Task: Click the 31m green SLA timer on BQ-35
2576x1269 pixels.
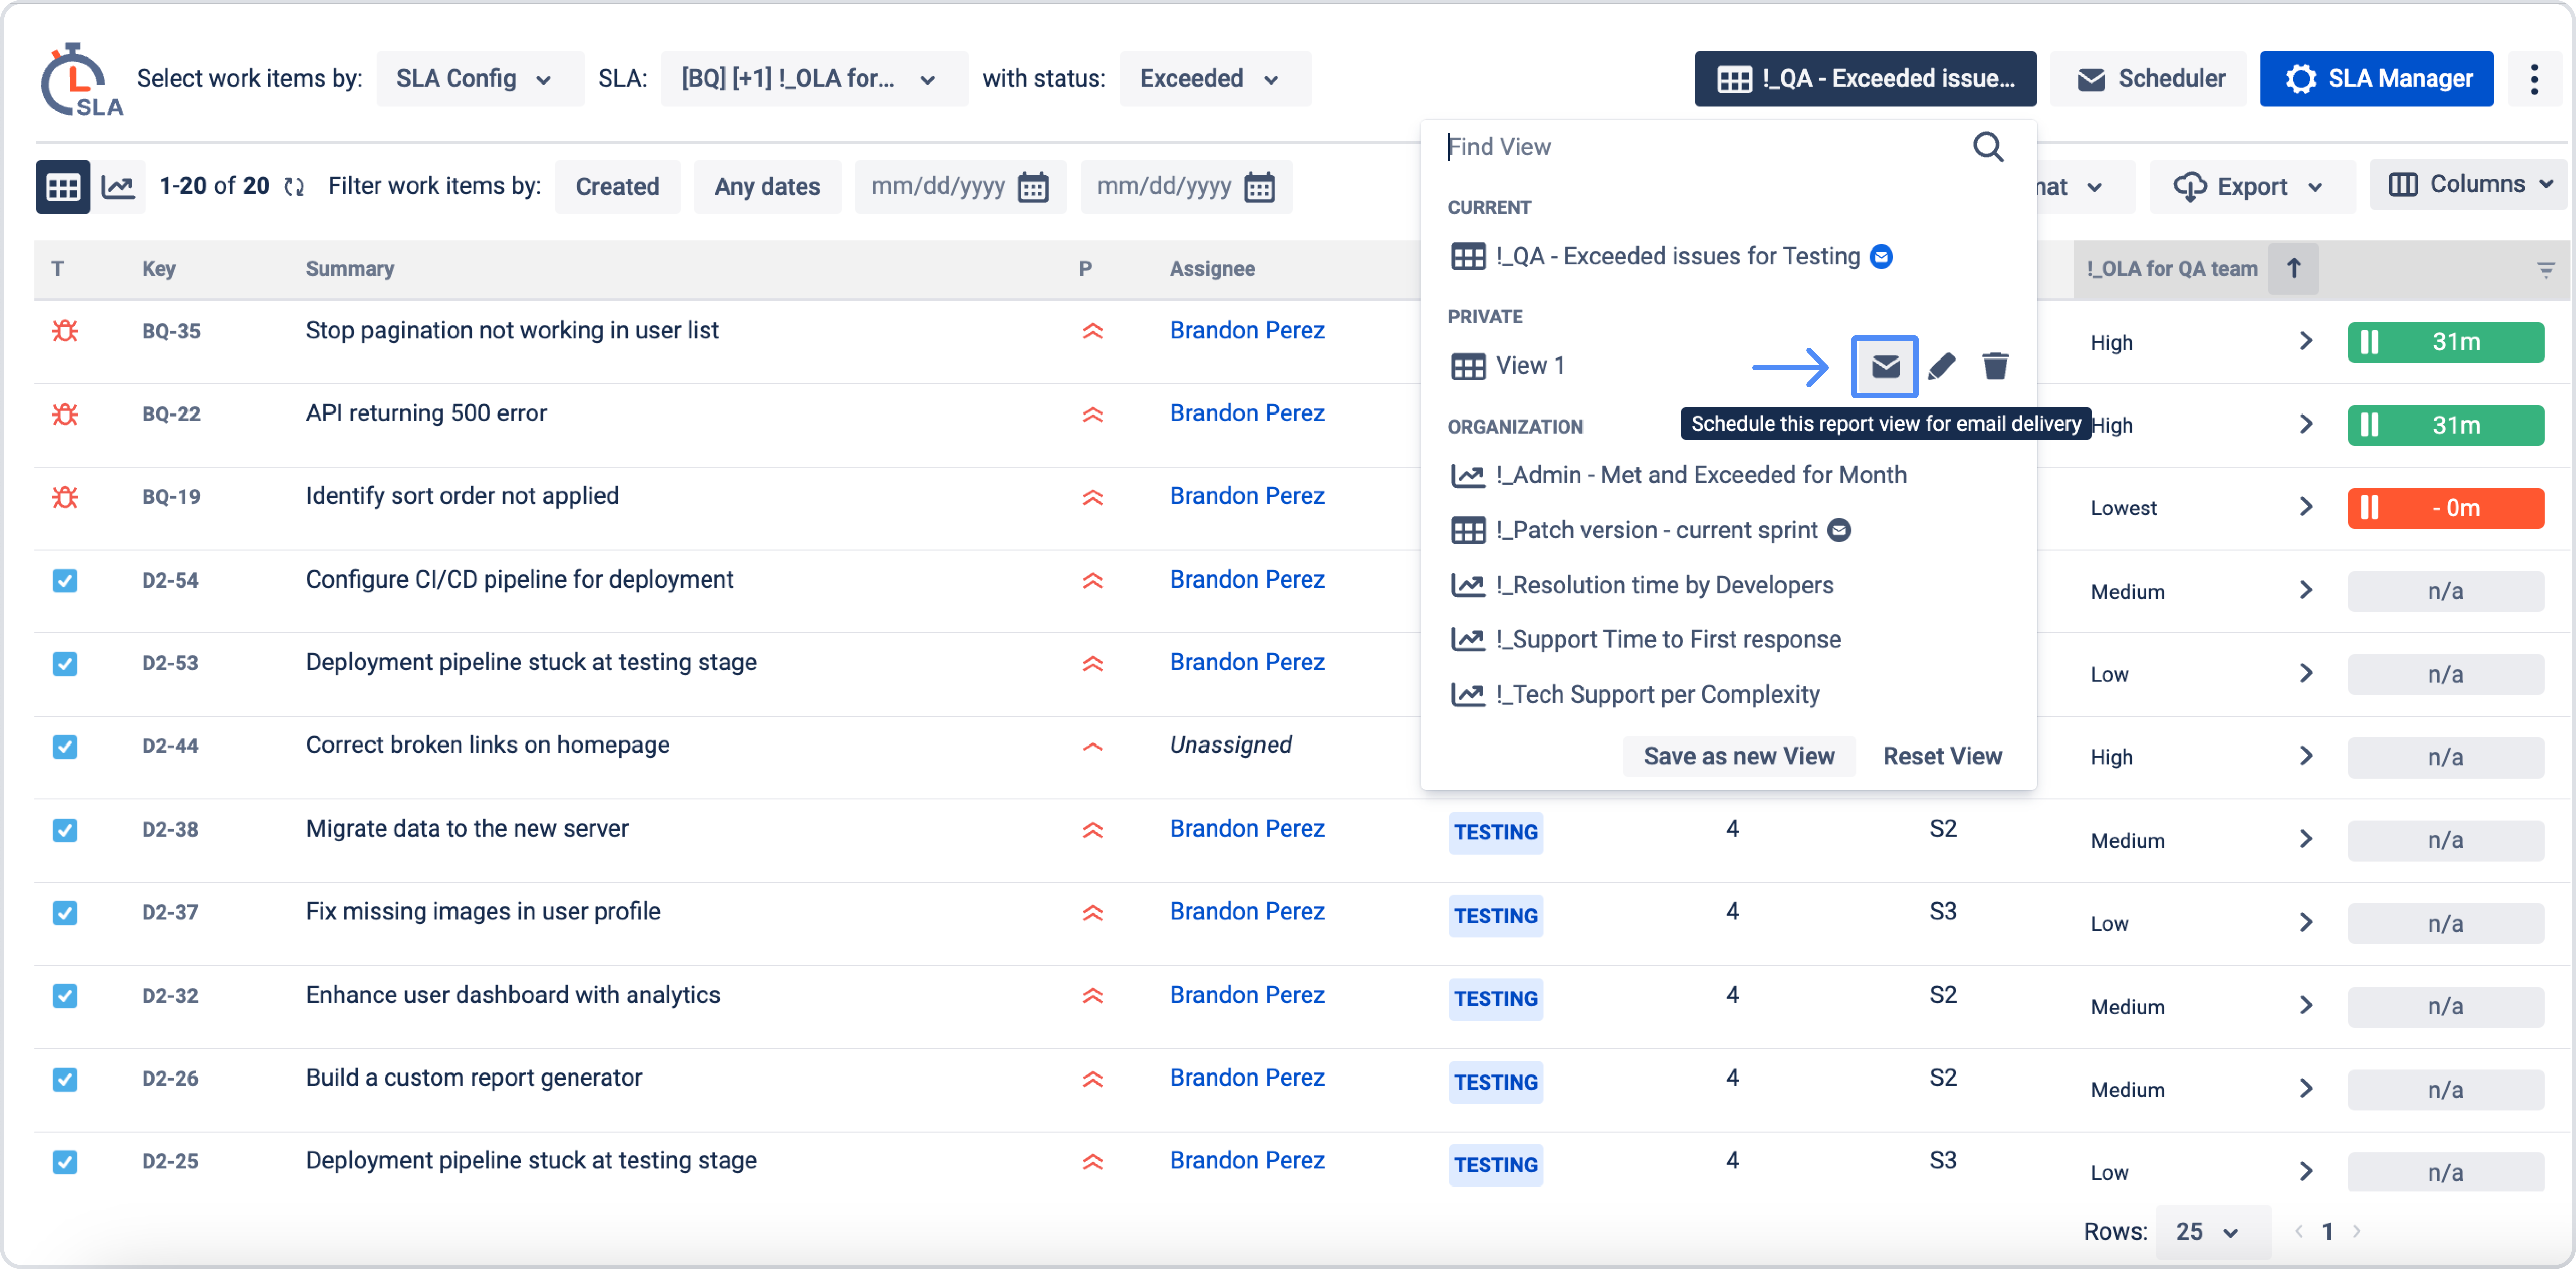Action: [x=2446, y=342]
